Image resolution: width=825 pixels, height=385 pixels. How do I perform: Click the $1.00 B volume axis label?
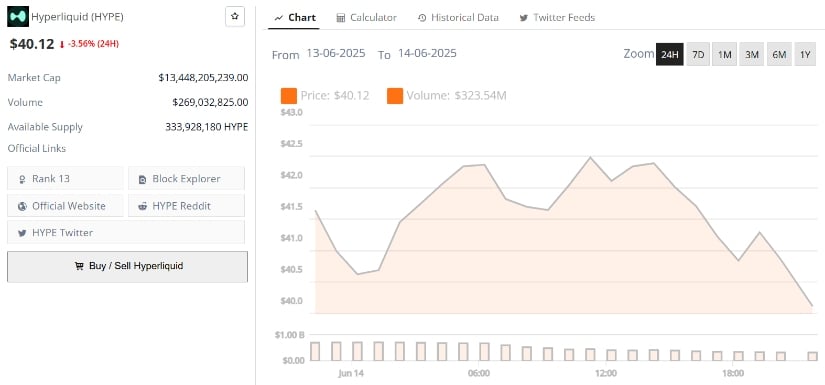point(290,335)
